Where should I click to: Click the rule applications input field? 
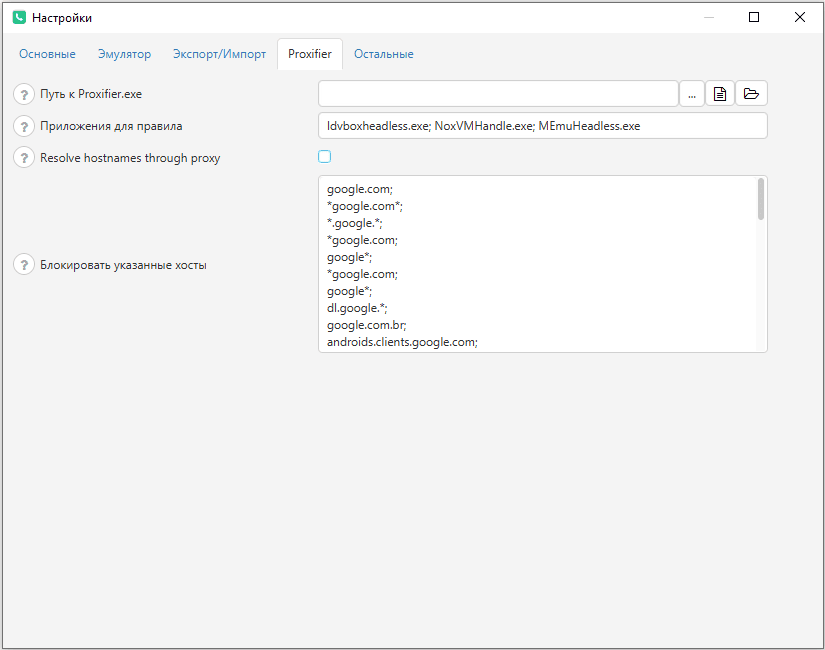point(543,126)
